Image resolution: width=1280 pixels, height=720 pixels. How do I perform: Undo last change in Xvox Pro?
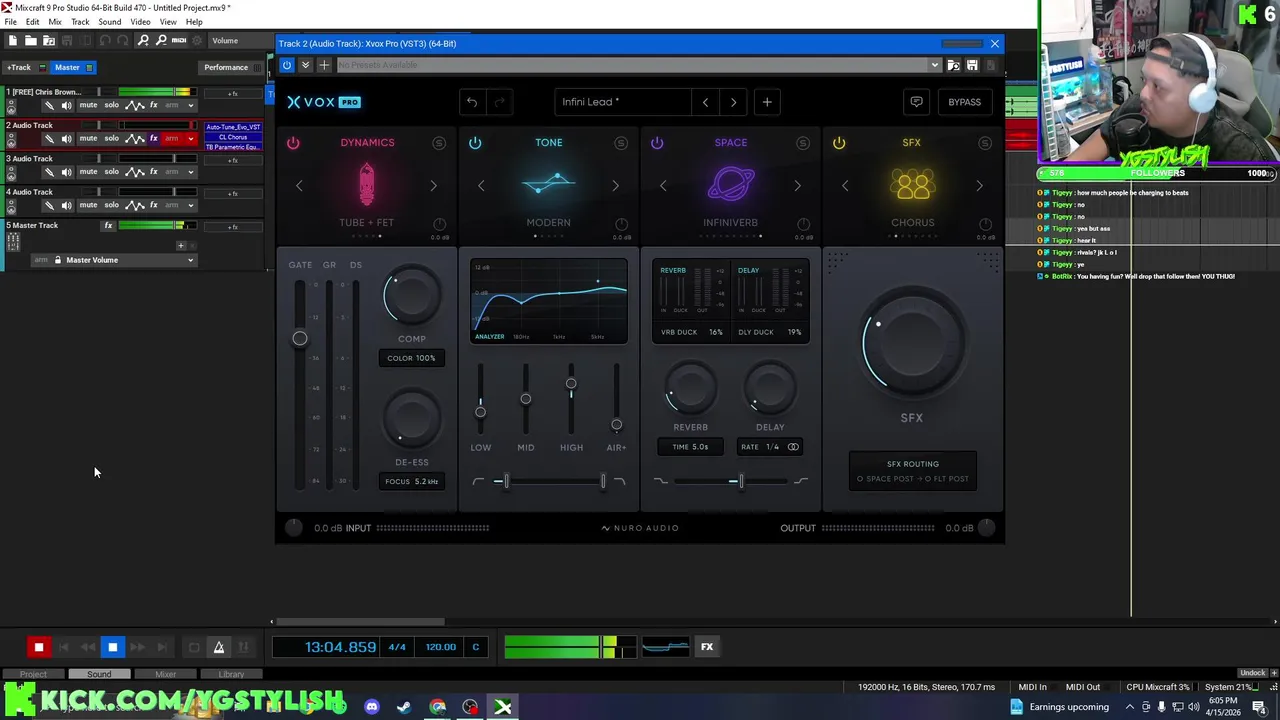(x=472, y=101)
